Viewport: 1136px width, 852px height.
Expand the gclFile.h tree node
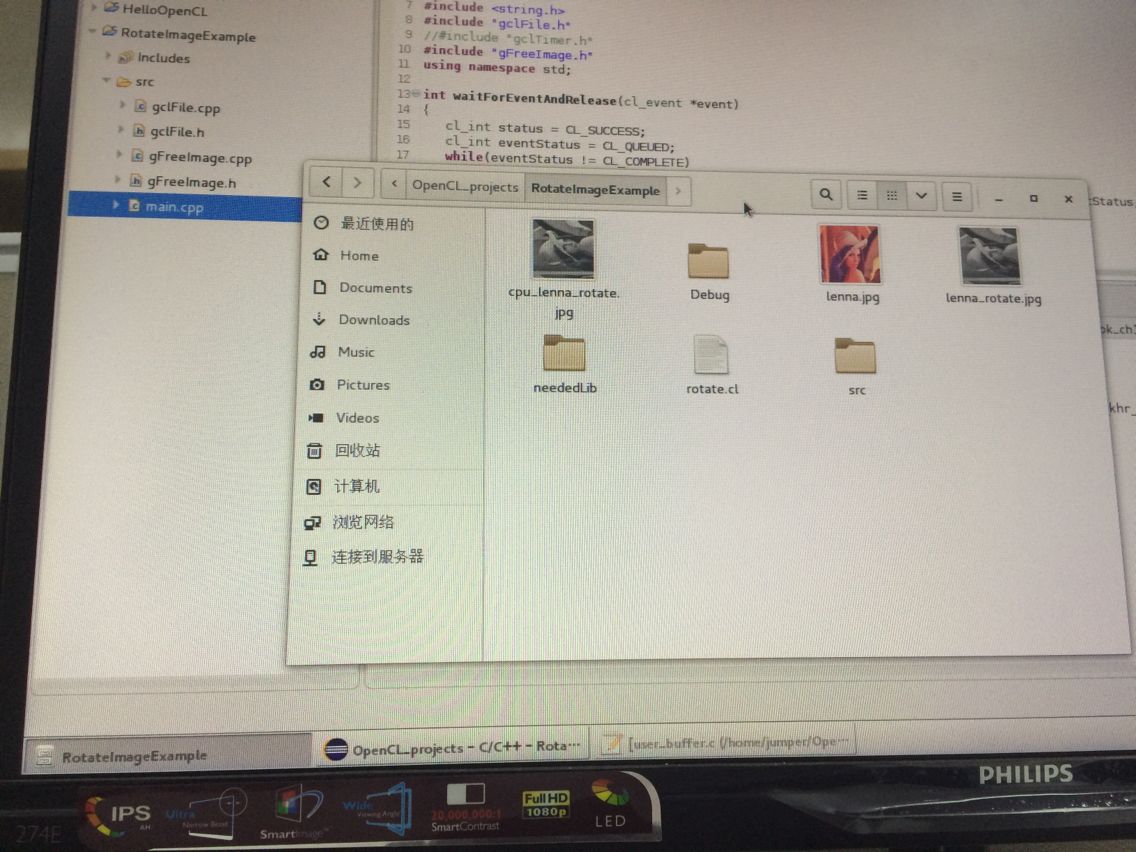pyautogui.click(x=120, y=130)
